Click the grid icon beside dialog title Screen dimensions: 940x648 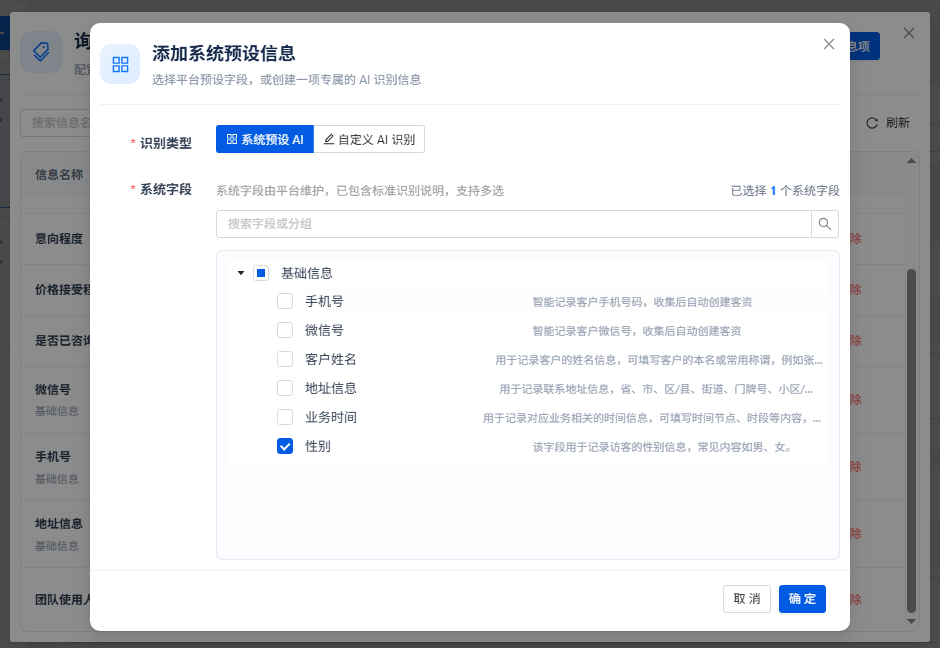pos(120,64)
